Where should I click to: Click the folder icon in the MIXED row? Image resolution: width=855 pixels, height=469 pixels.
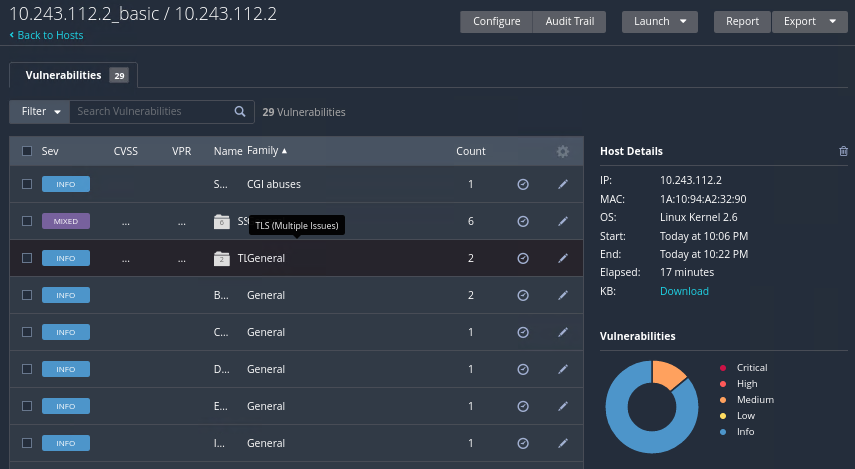pos(221,221)
